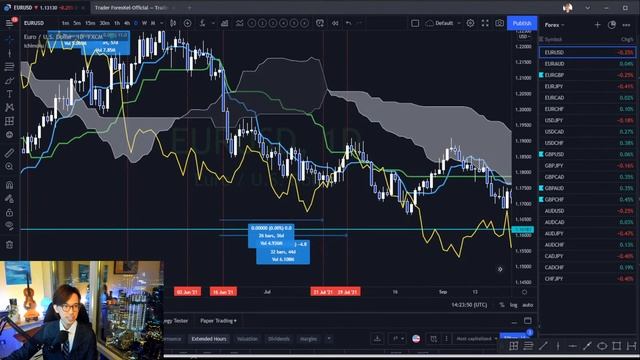Open prediction and measurement tools
This screenshot has width=640, height=360.
[9, 121]
